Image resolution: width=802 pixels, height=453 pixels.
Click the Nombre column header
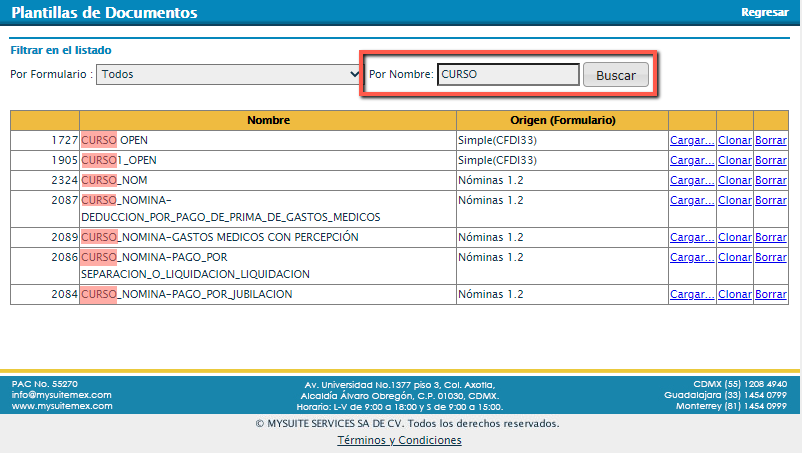[x=268, y=120]
